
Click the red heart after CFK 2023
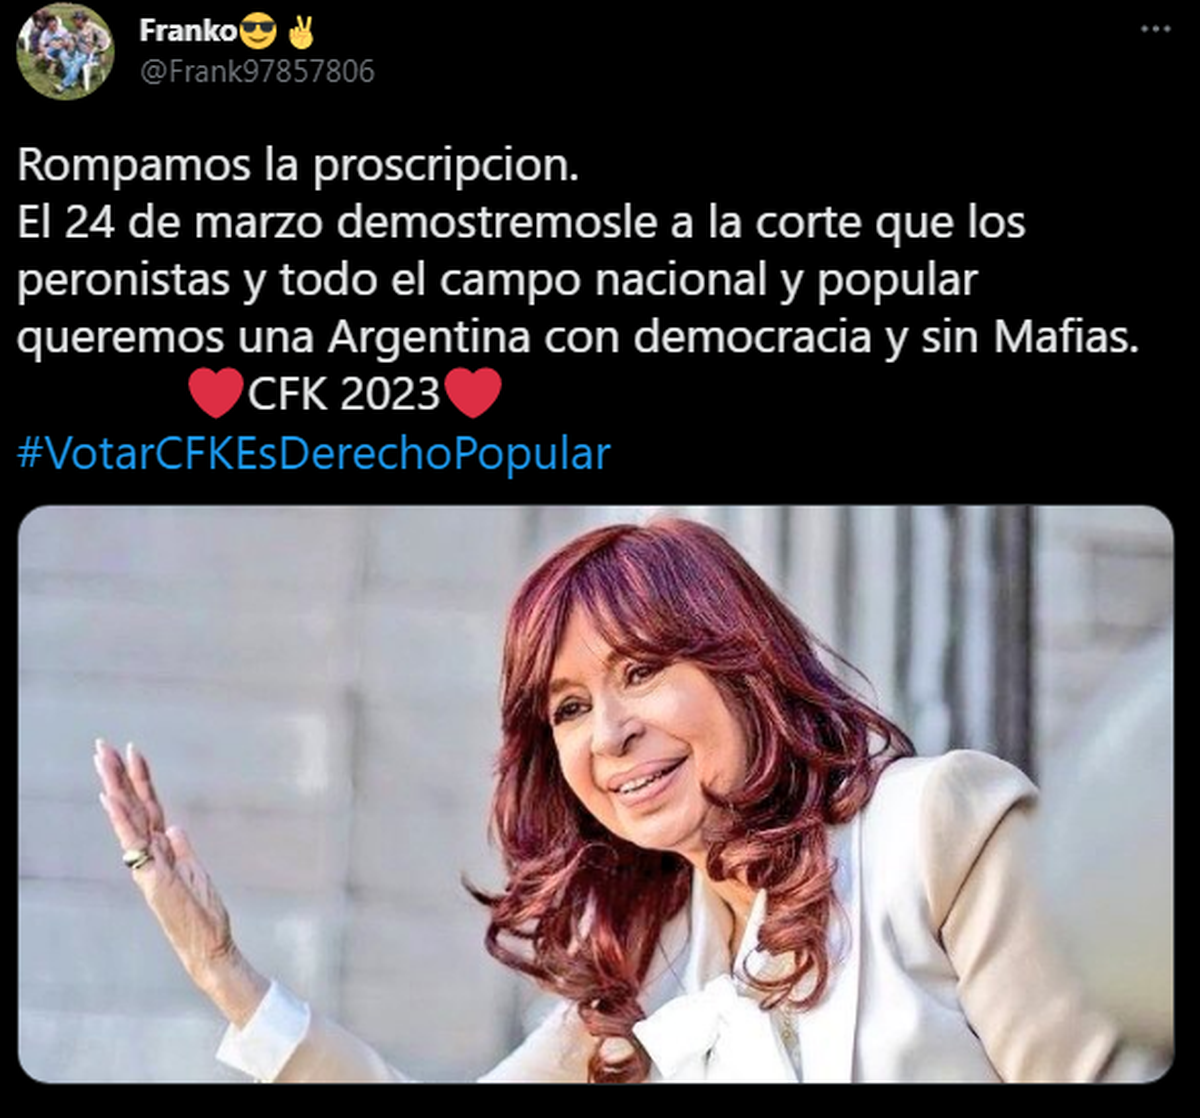pos(472,393)
